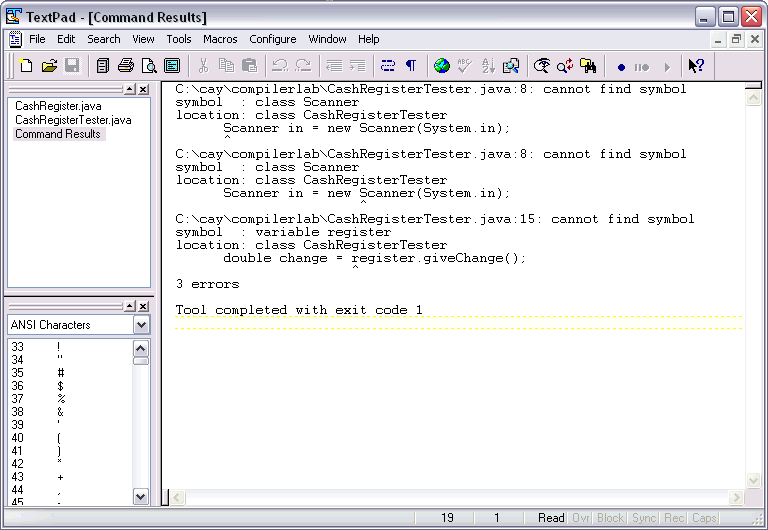Collapse the document selector pane arrow

pyautogui.click(x=129, y=90)
